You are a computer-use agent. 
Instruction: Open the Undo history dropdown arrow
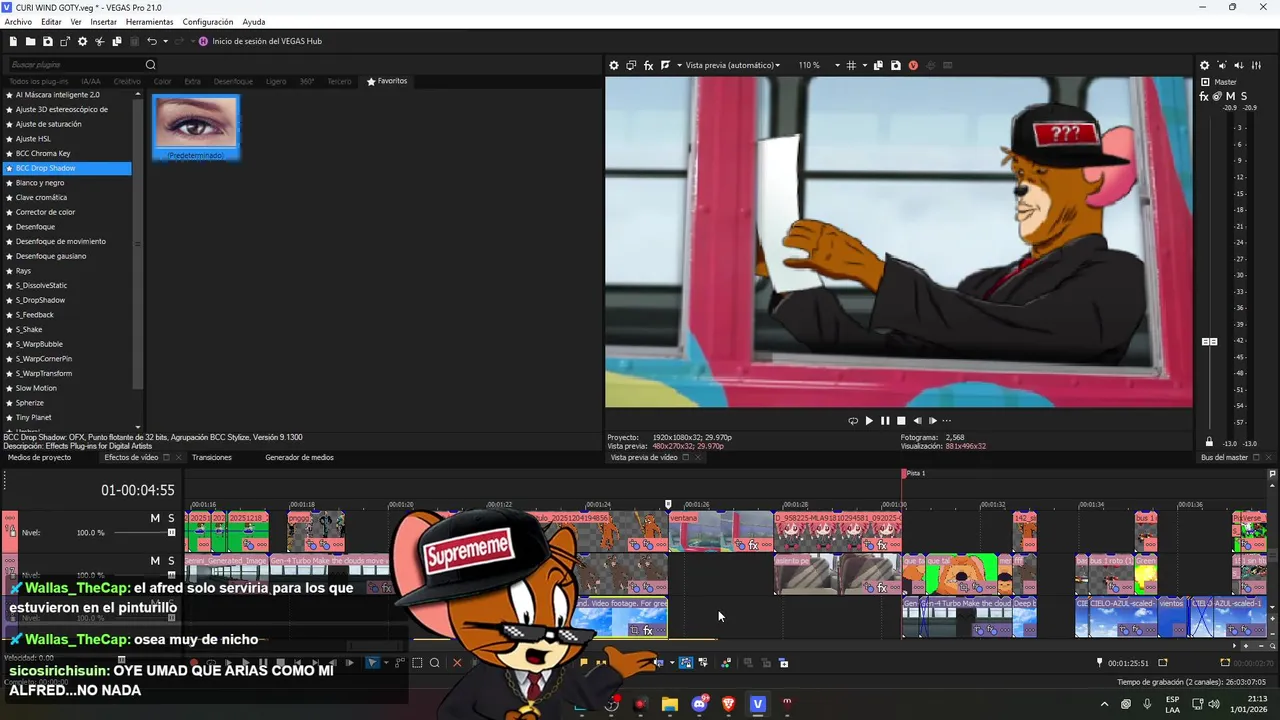(165, 41)
